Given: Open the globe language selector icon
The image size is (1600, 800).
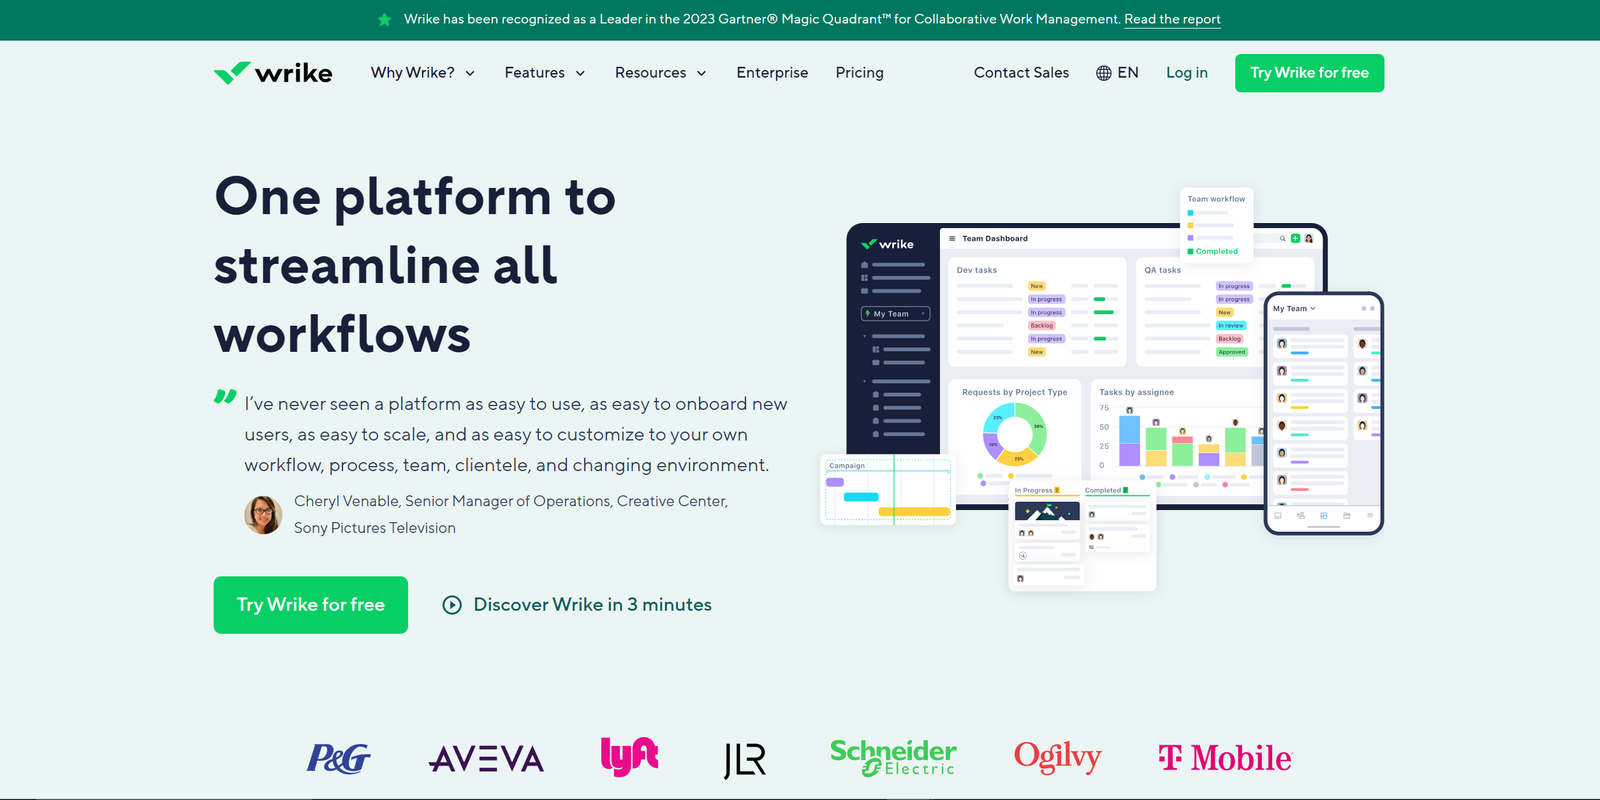Looking at the screenshot, I should click(x=1104, y=73).
